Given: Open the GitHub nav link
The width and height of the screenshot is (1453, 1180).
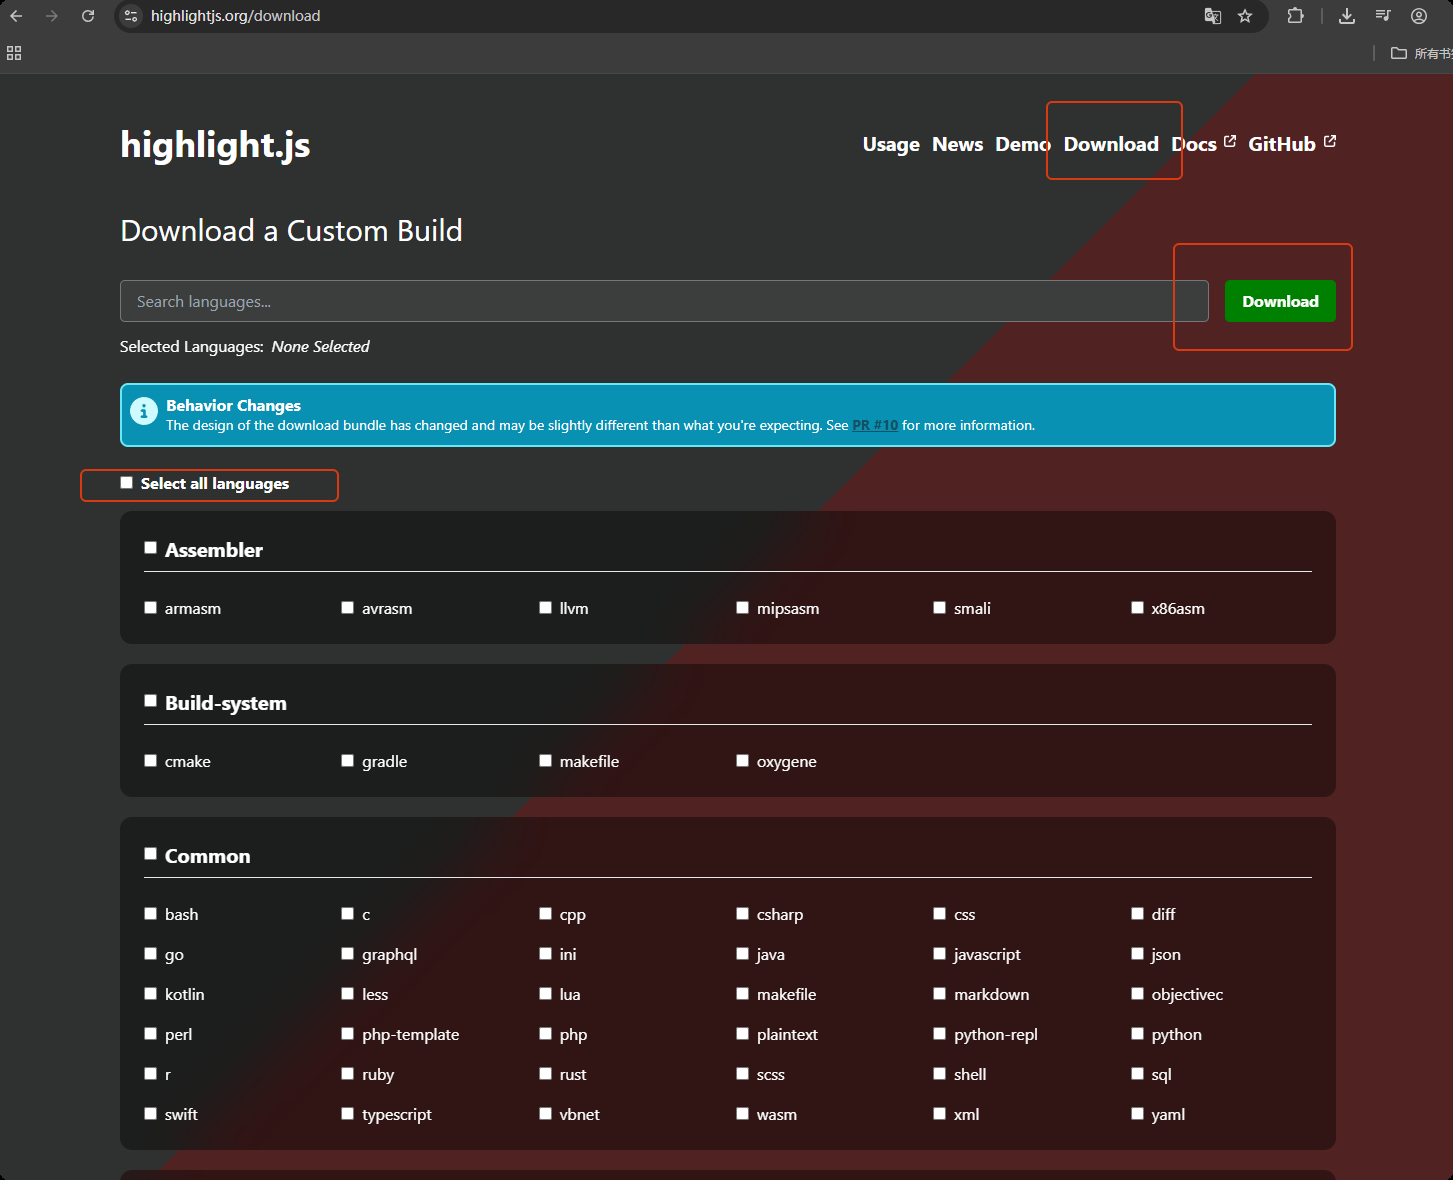Looking at the screenshot, I should [1282, 144].
